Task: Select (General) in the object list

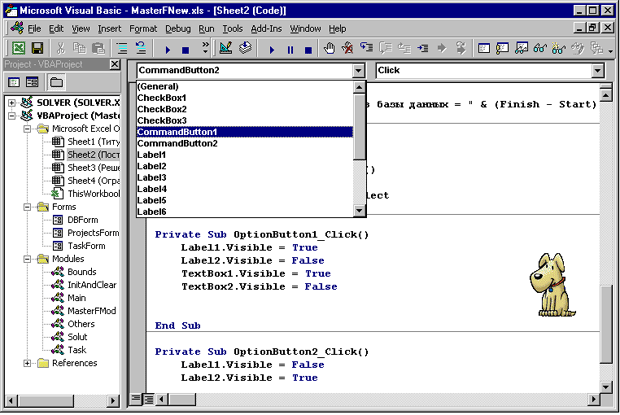Action: [245, 86]
